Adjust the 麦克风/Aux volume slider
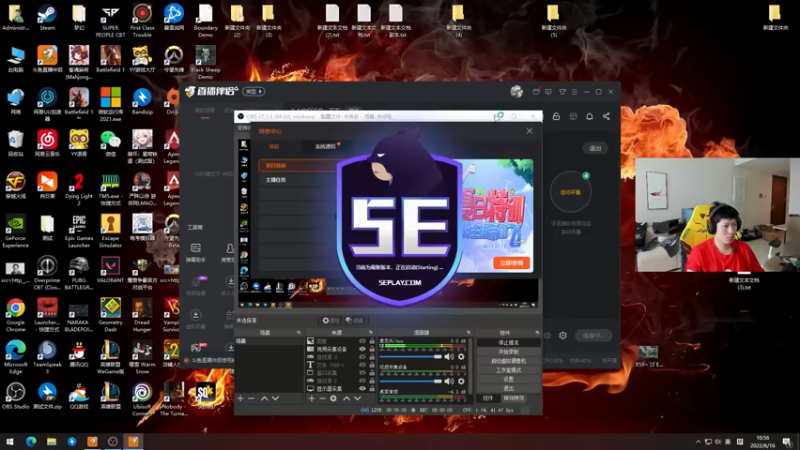800x450 pixels. tap(411, 357)
